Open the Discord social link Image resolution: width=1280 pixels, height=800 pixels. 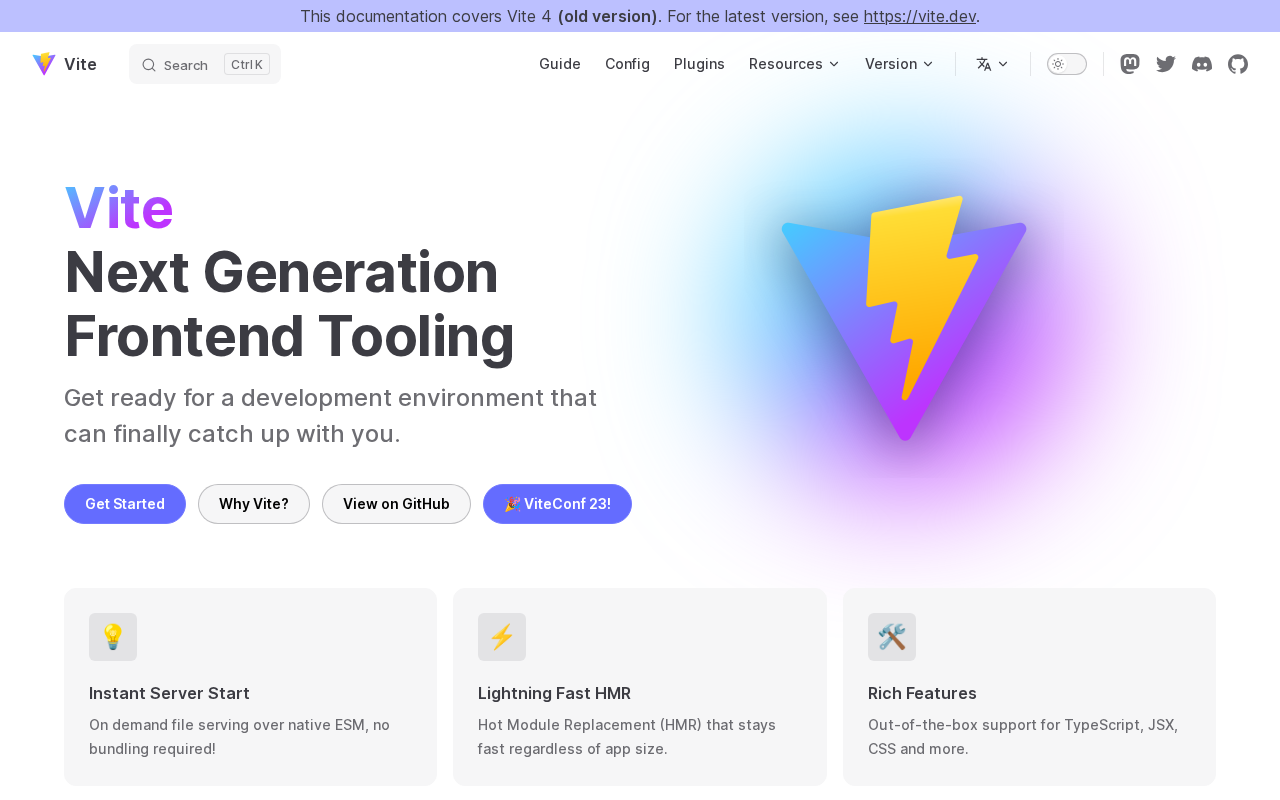1202,64
